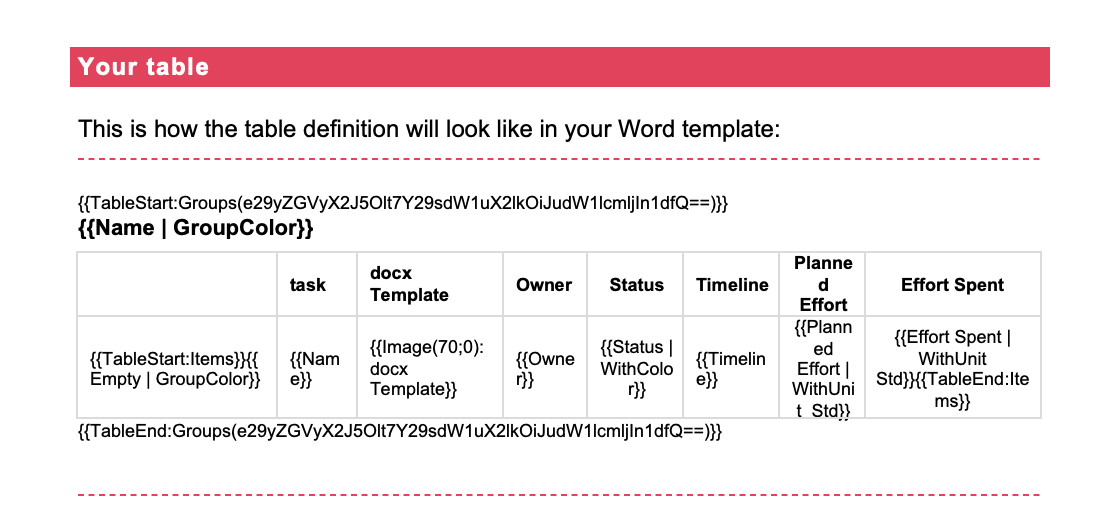Viewport: 1120px width, 507px height.
Task: Select the 'Owner' column header
Action: 544,285
